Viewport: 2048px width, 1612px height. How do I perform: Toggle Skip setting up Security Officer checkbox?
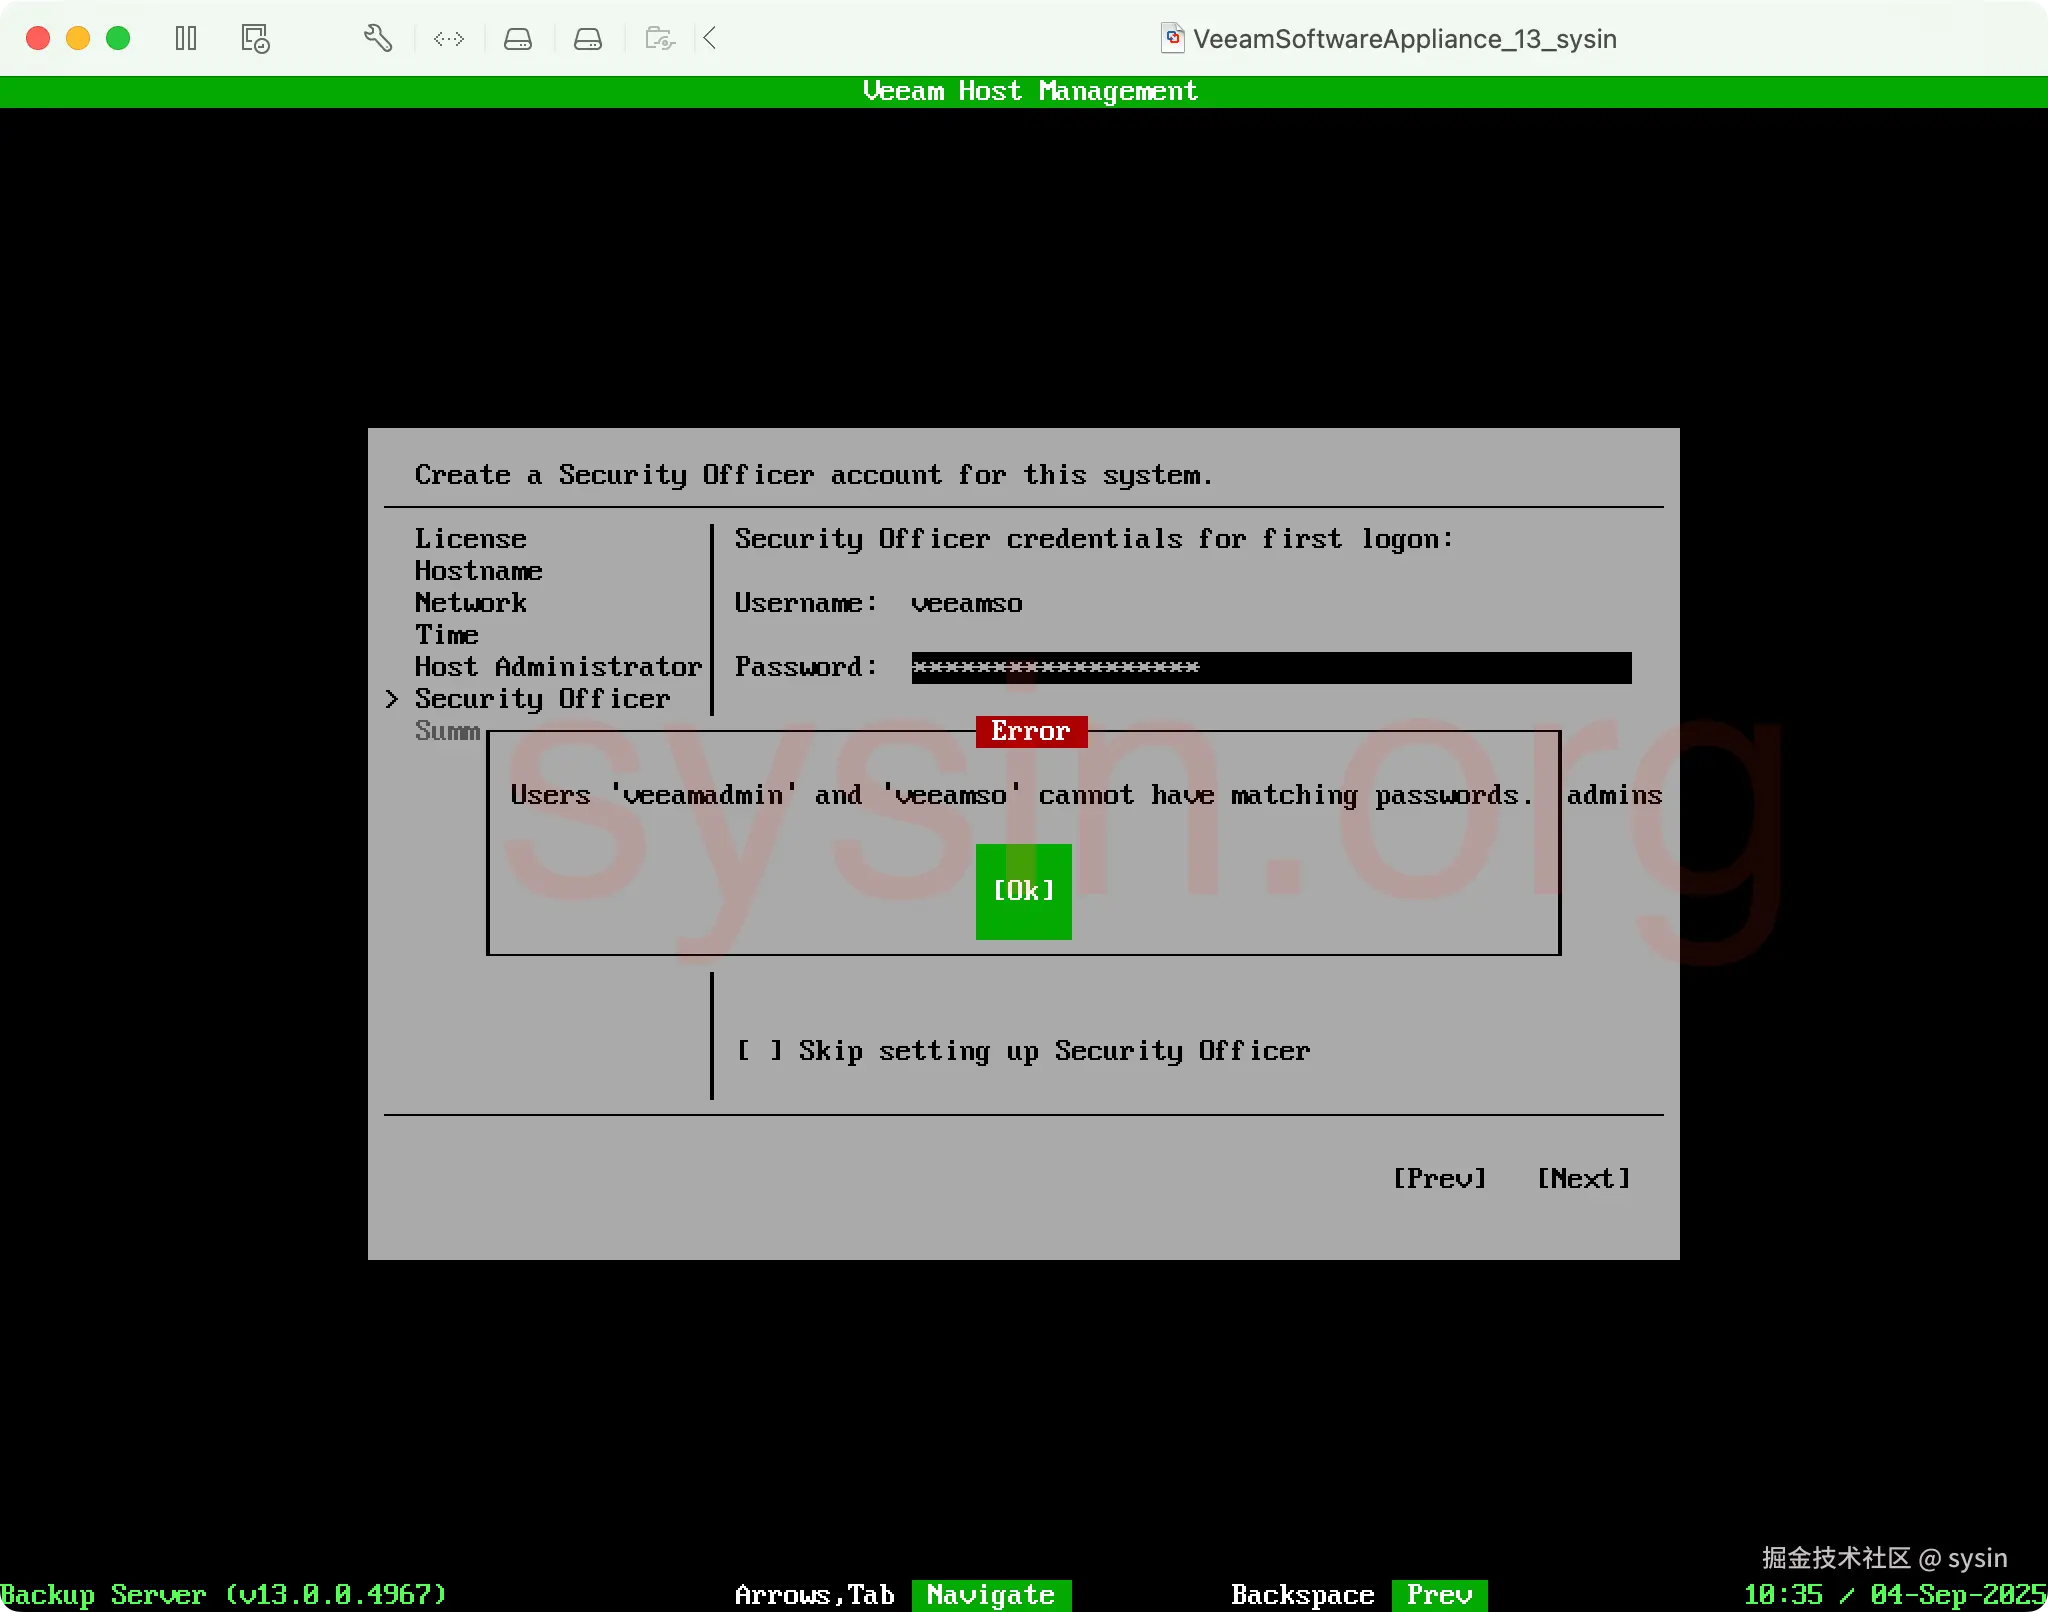tap(759, 1050)
